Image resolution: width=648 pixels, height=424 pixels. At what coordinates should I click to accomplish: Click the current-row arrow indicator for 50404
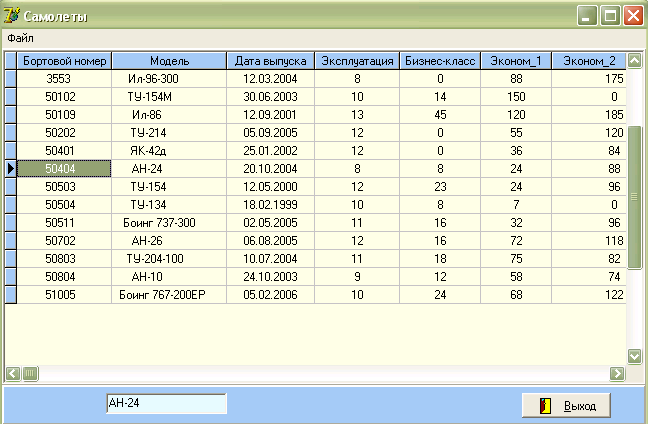coord(11,169)
